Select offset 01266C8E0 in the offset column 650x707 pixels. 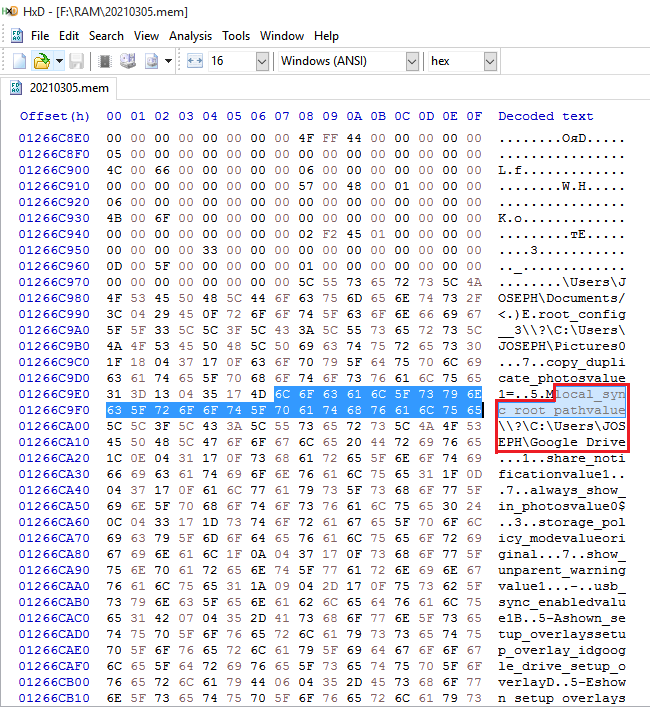(x=54, y=138)
